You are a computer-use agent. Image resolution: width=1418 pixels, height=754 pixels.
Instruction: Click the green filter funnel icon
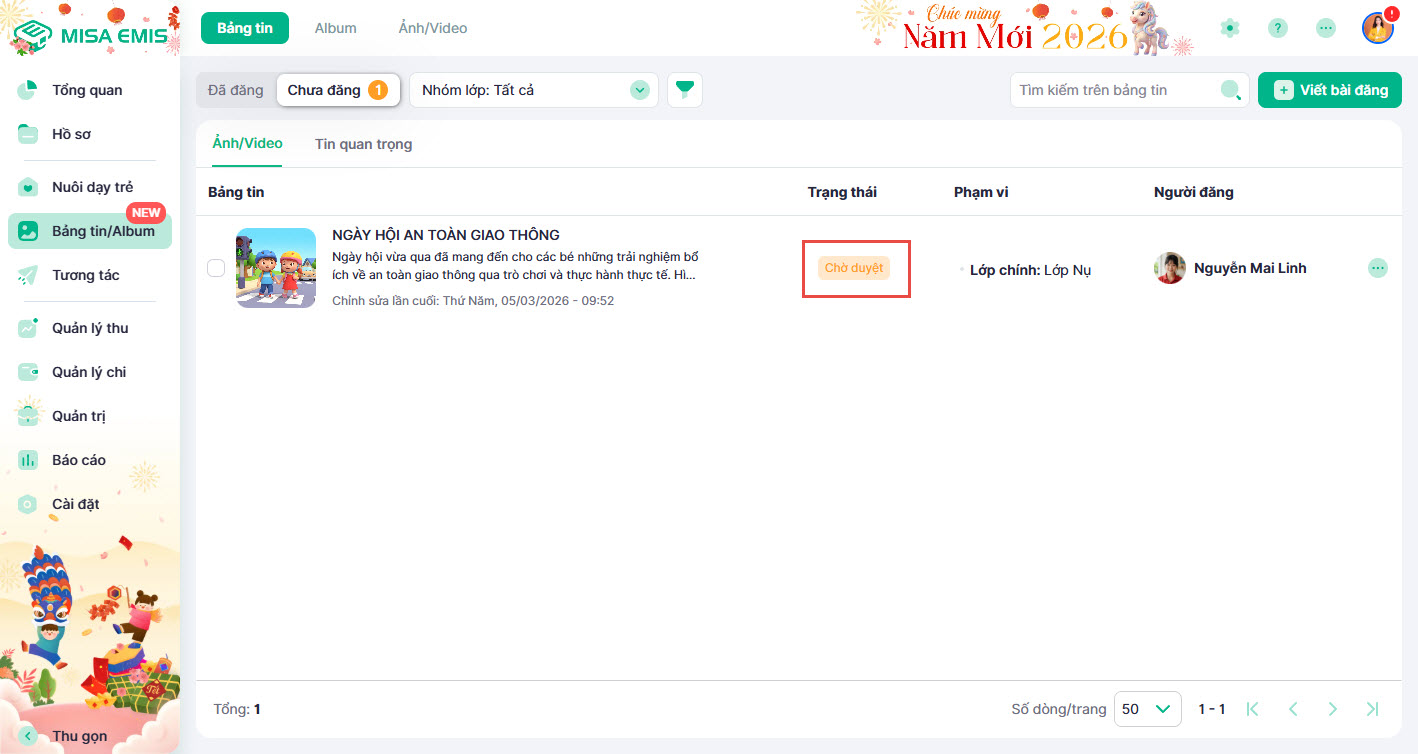click(x=684, y=90)
